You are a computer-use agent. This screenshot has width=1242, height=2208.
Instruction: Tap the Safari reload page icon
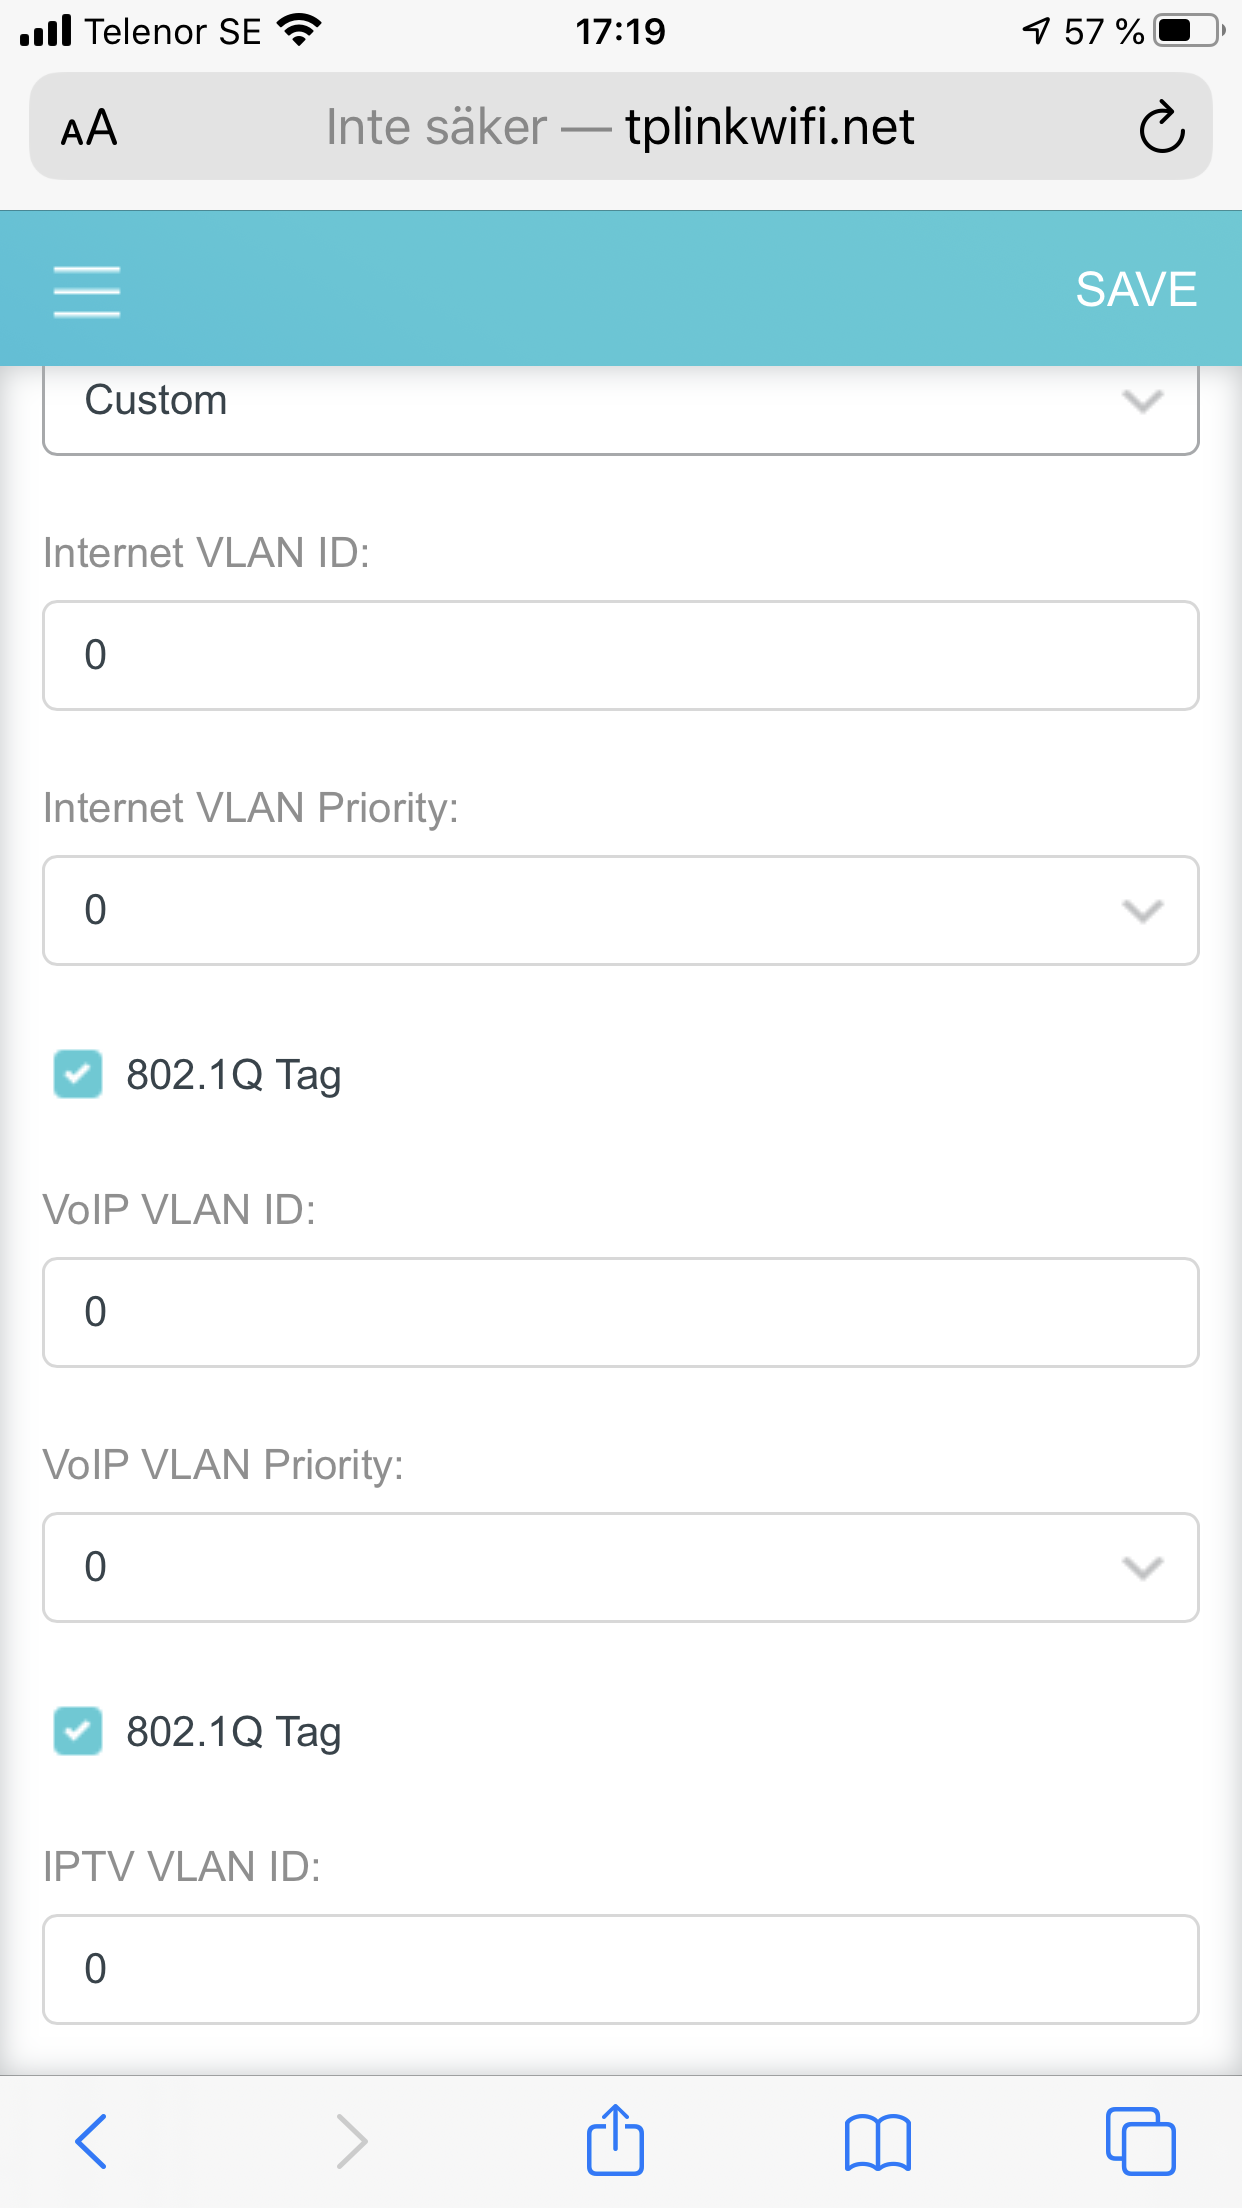(x=1162, y=127)
